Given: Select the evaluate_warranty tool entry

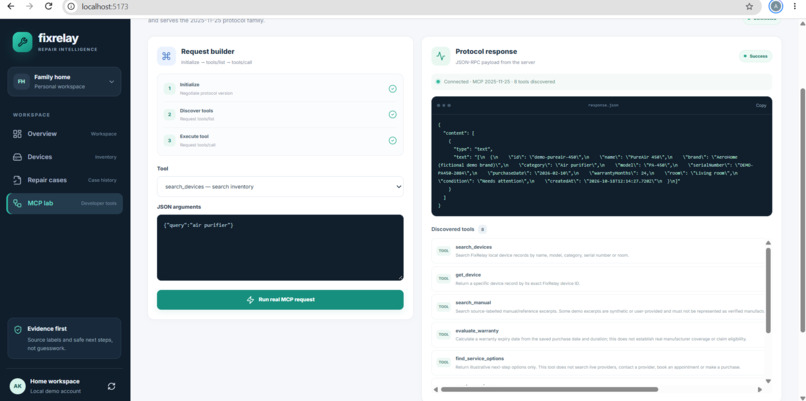Looking at the screenshot, I should (598, 334).
